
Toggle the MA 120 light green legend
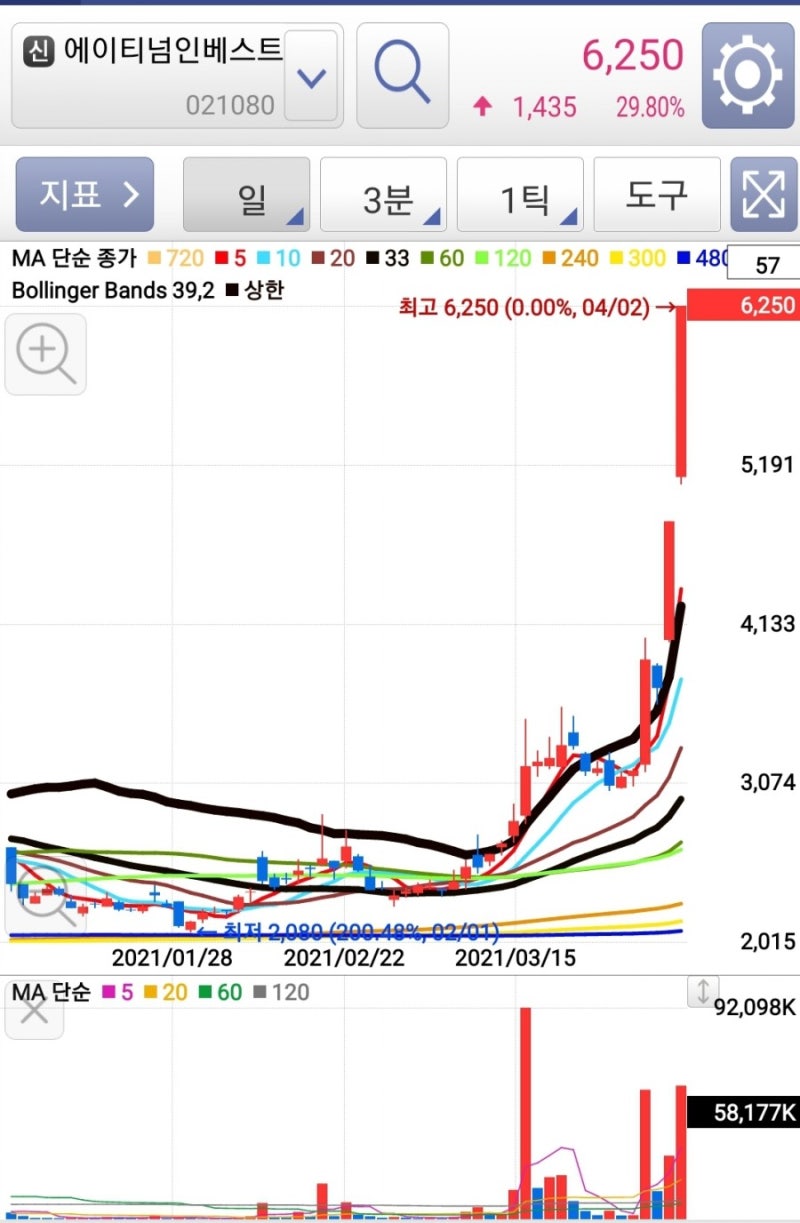[501, 258]
